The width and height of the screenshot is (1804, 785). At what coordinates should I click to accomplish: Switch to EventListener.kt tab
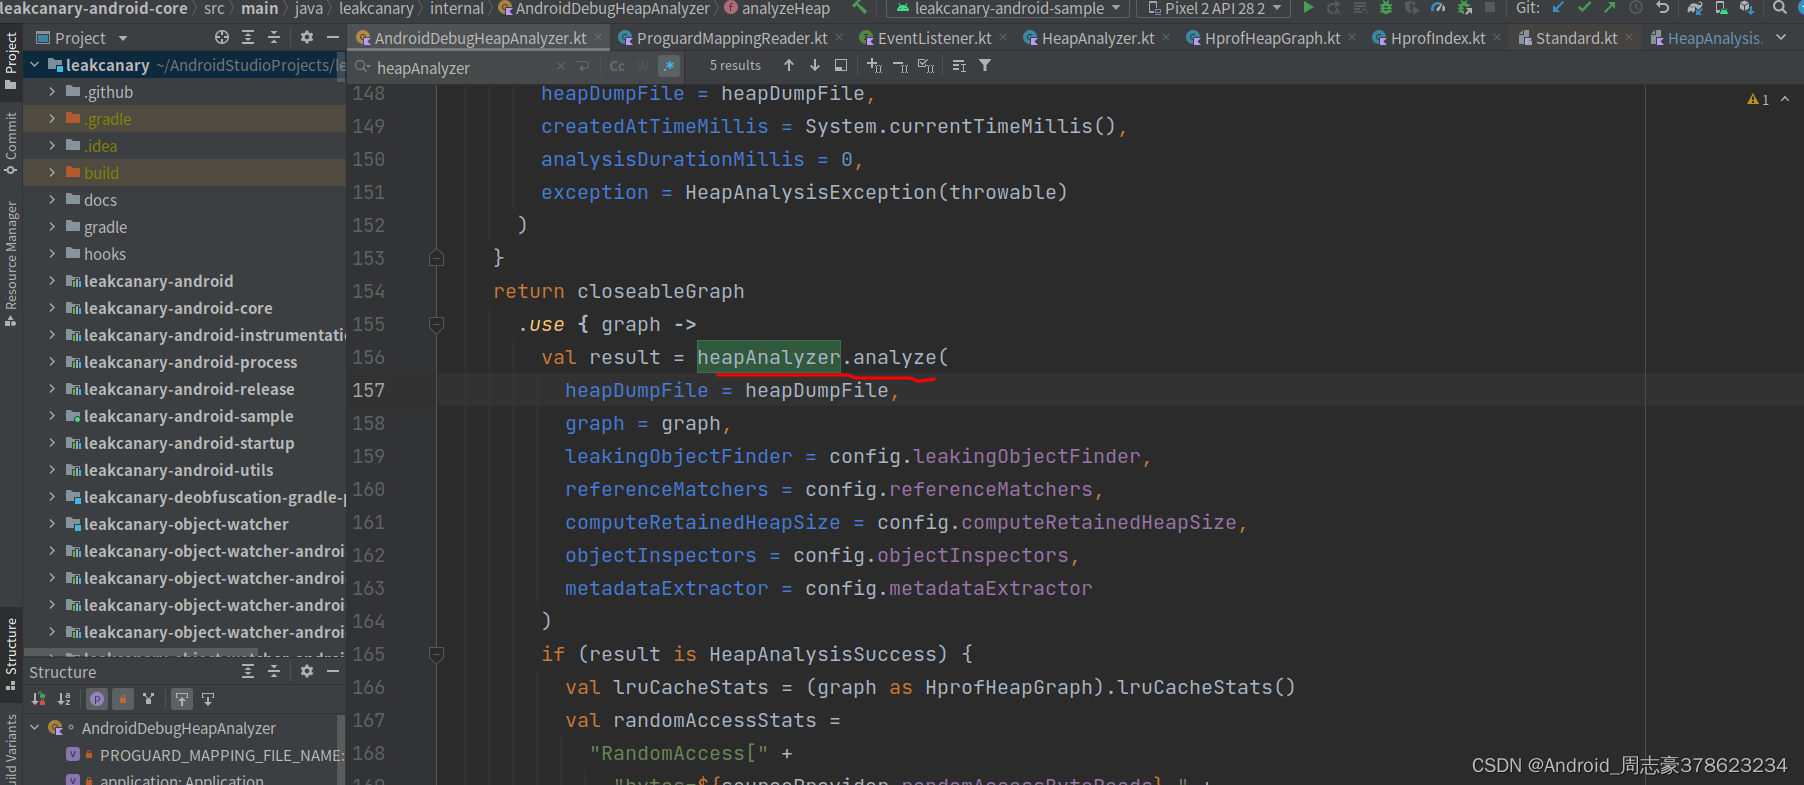934,38
